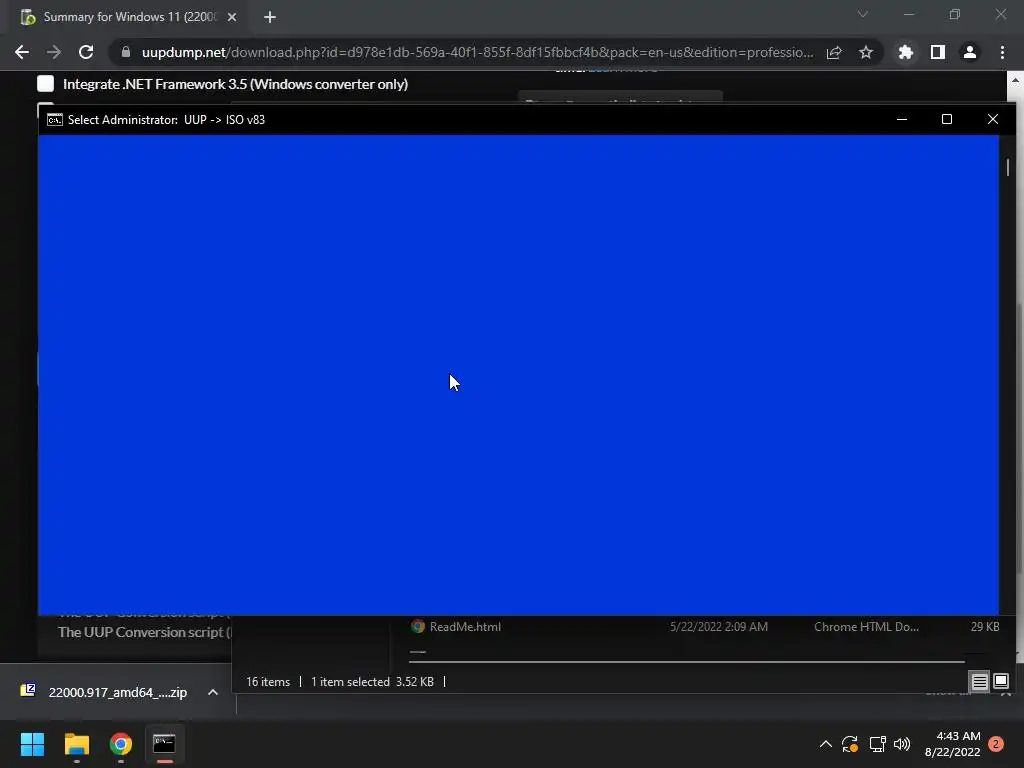Switch File Explorer to large icons view
The image size is (1024, 768).
1000,682
